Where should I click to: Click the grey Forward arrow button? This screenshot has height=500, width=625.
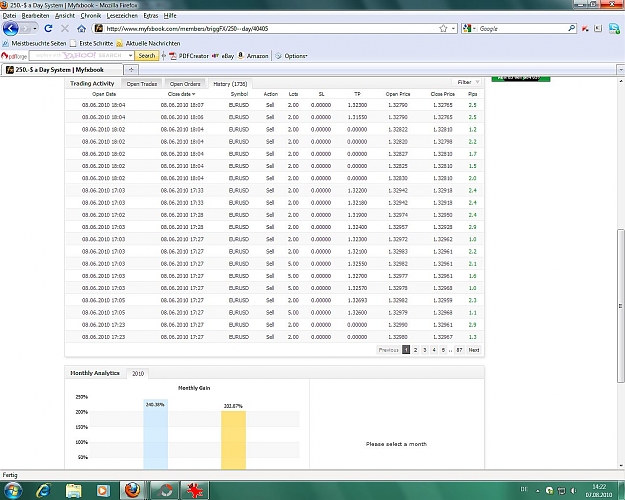point(26,29)
